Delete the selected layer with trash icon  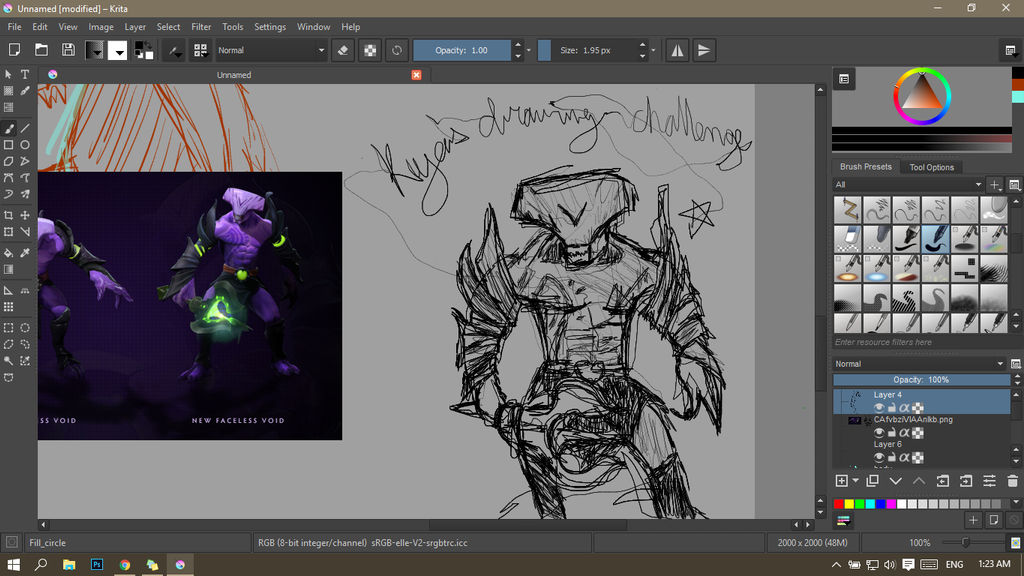point(1012,481)
